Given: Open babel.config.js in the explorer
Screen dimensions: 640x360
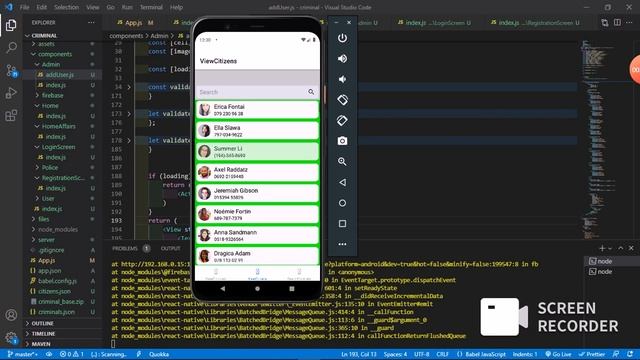Looking at the screenshot, I should click(x=57, y=281).
